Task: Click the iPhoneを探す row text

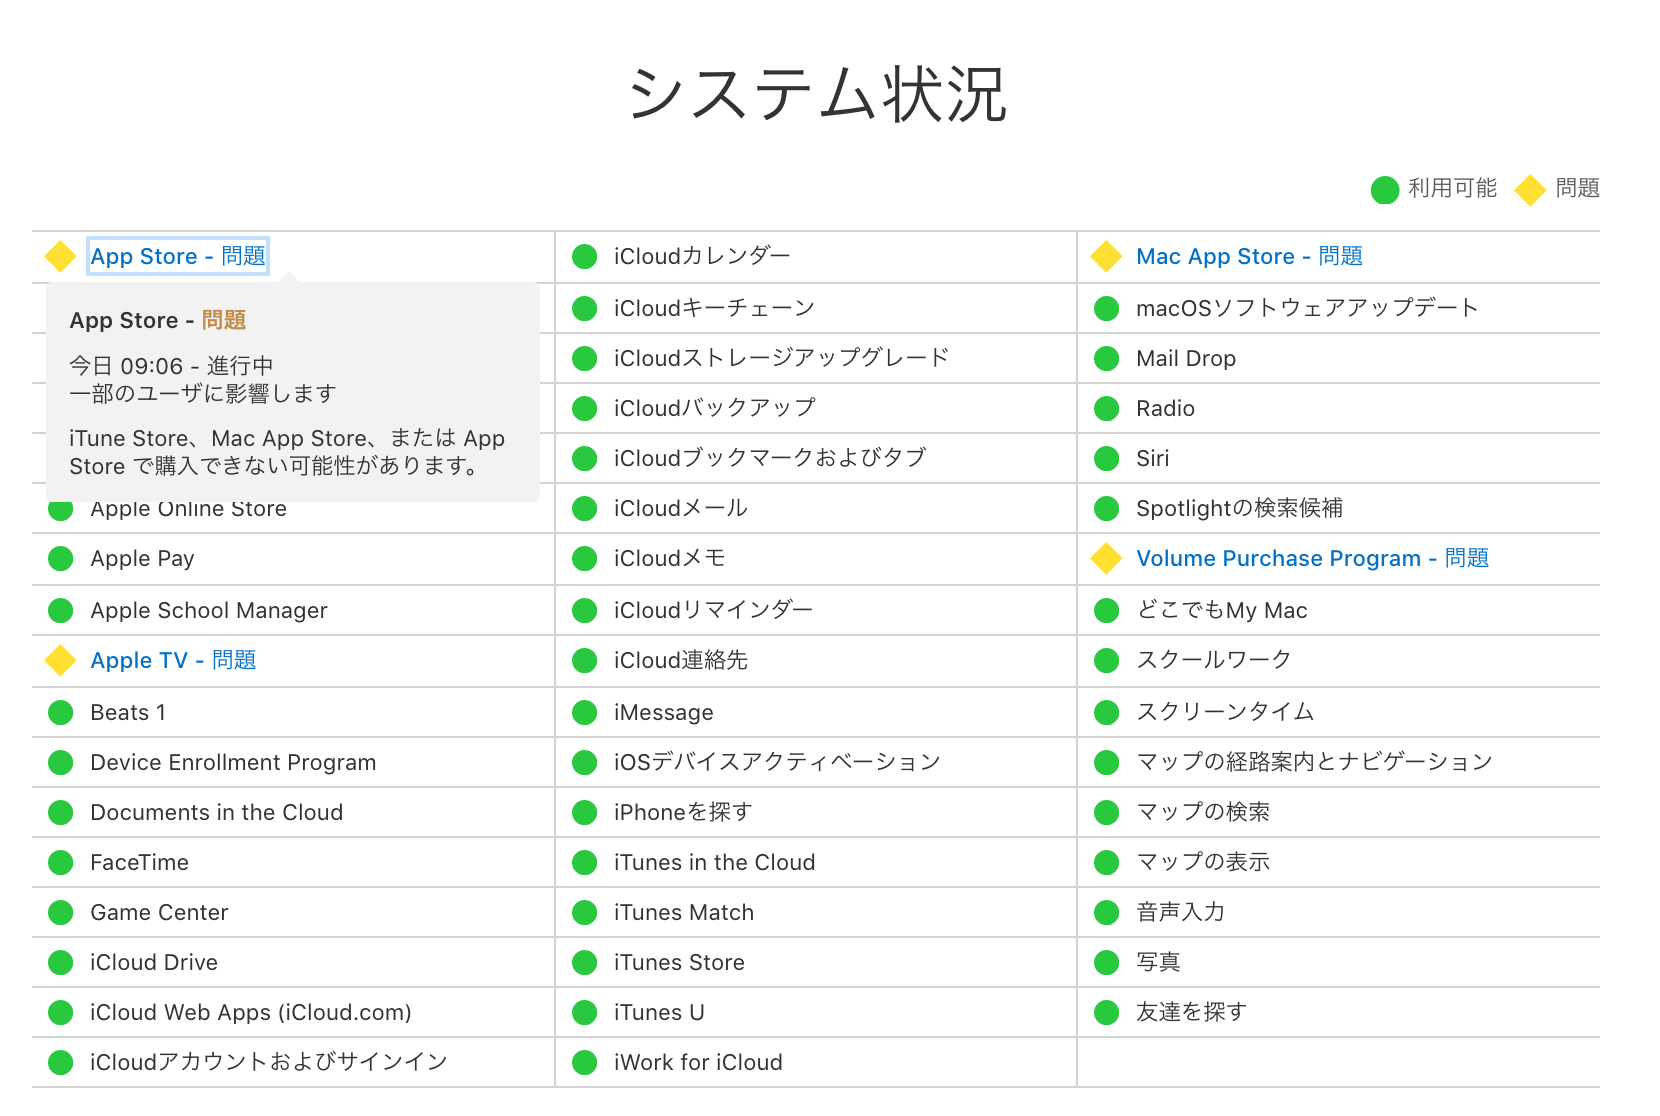Action: (x=683, y=813)
